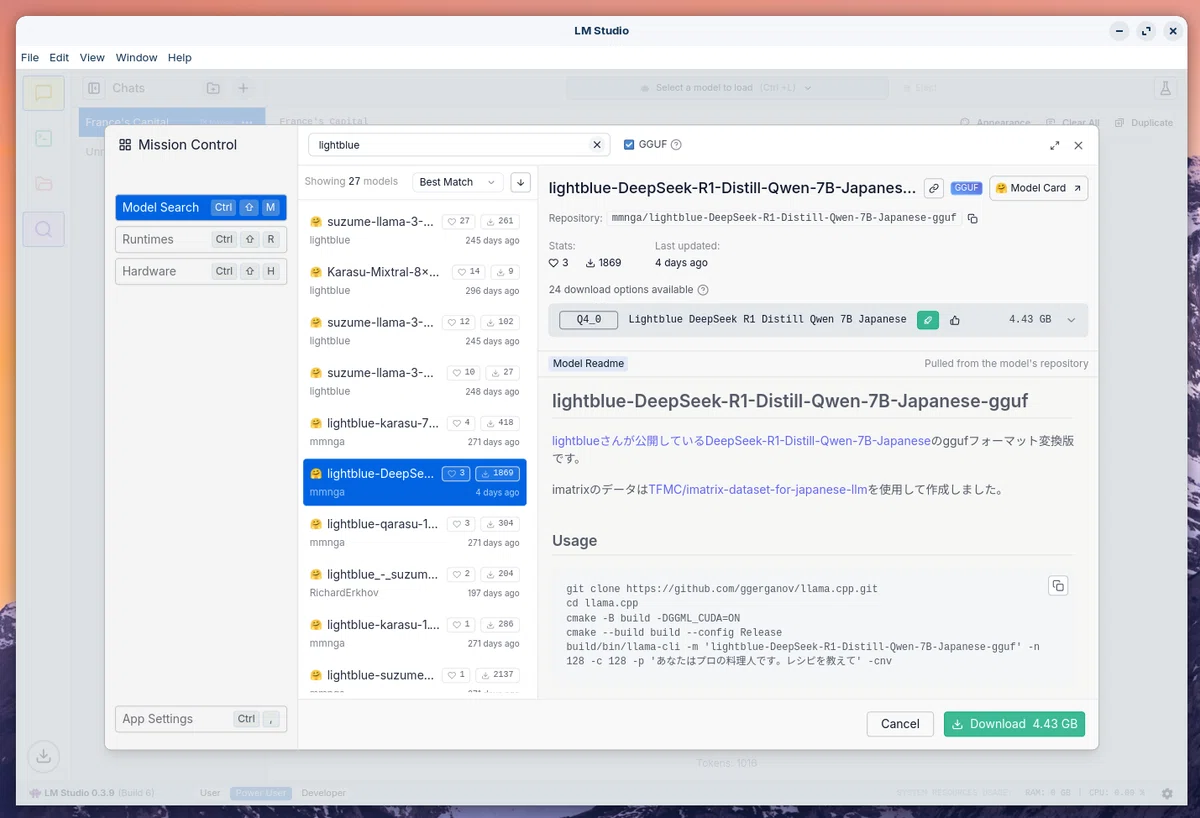Select lightblue-karasu-7 model with 418 downloads
The height and width of the screenshot is (818, 1200).
tap(415, 432)
